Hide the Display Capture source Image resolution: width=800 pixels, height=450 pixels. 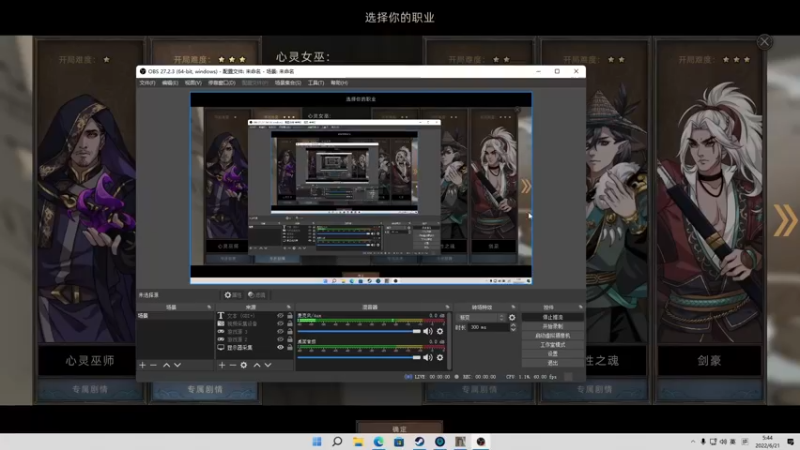coord(280,347)
